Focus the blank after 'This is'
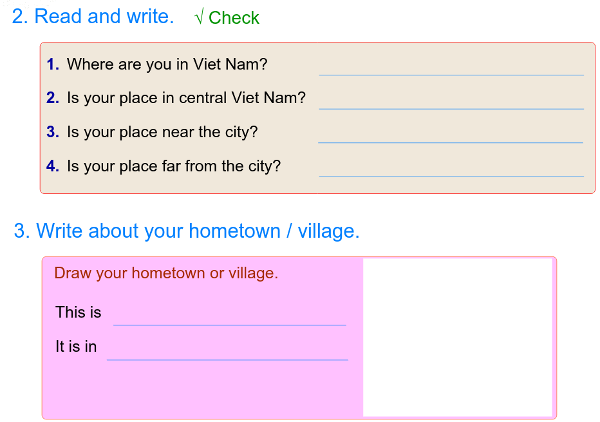 coord(229,314)
